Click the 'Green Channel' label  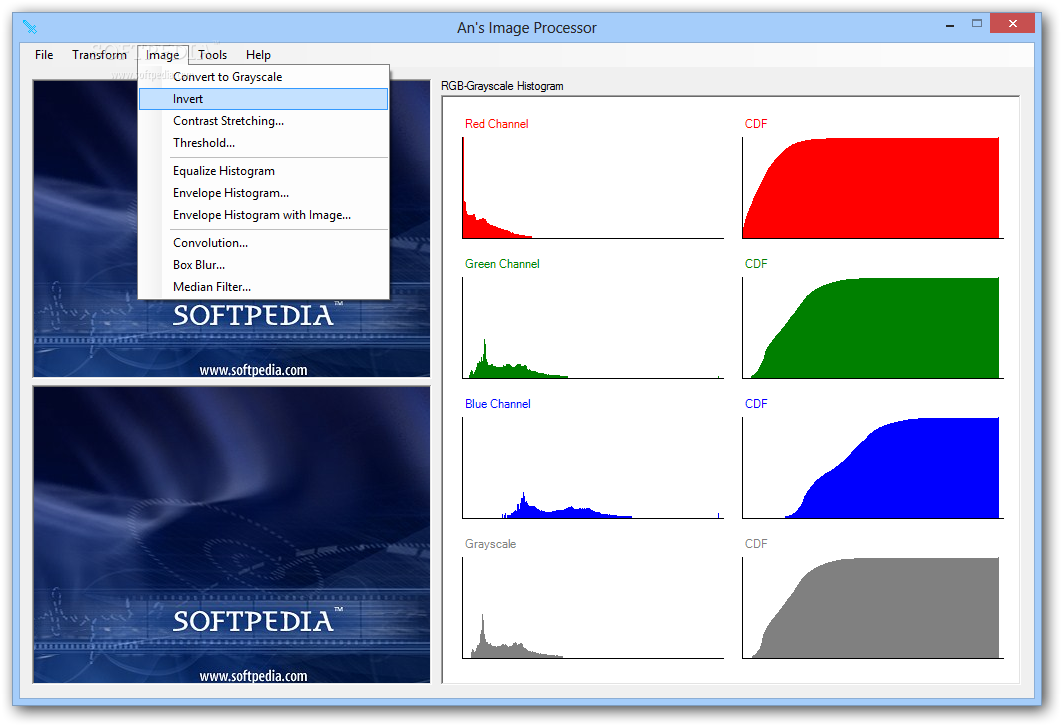coord(502,264)
